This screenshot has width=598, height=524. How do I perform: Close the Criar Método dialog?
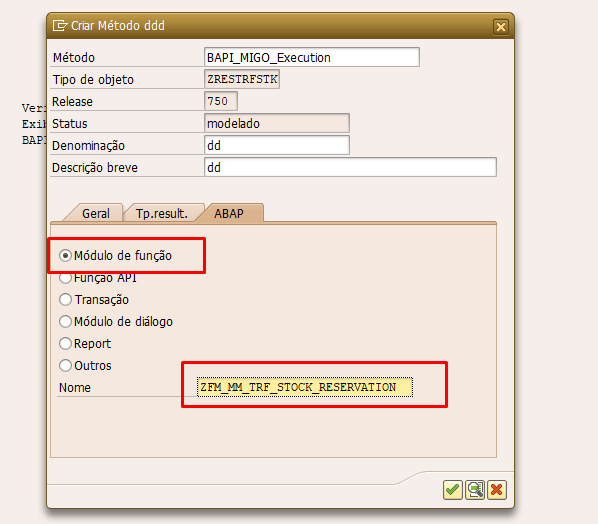(x=501, y=27)
